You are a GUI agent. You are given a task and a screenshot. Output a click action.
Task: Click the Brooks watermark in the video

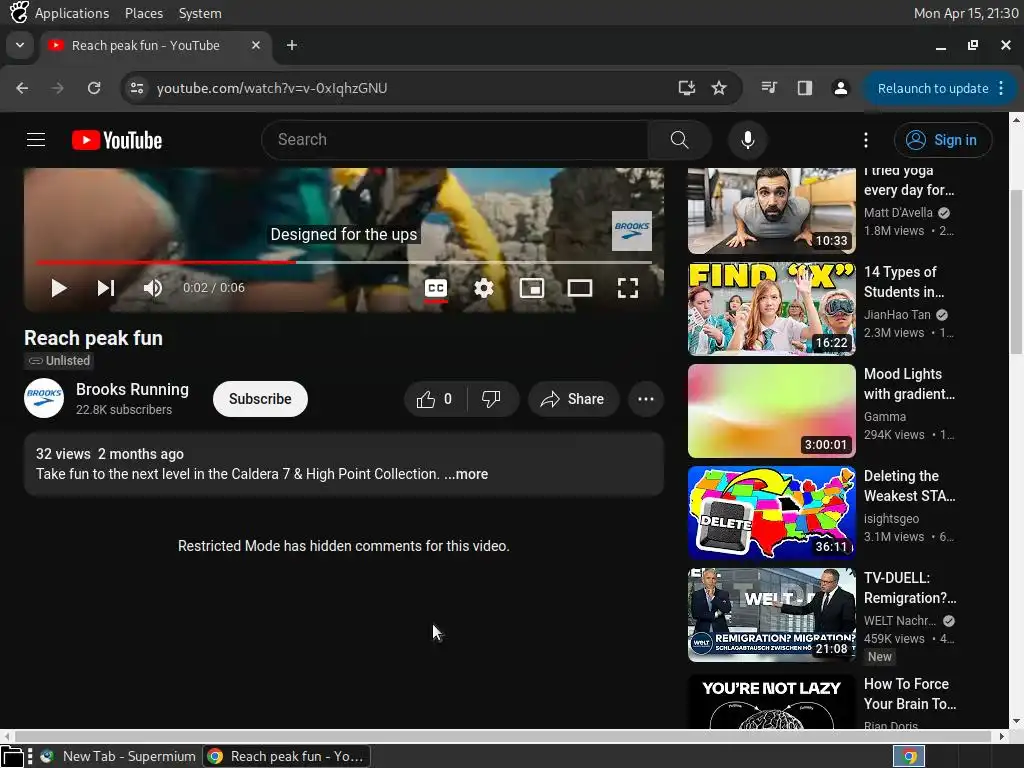pos(632,231)
